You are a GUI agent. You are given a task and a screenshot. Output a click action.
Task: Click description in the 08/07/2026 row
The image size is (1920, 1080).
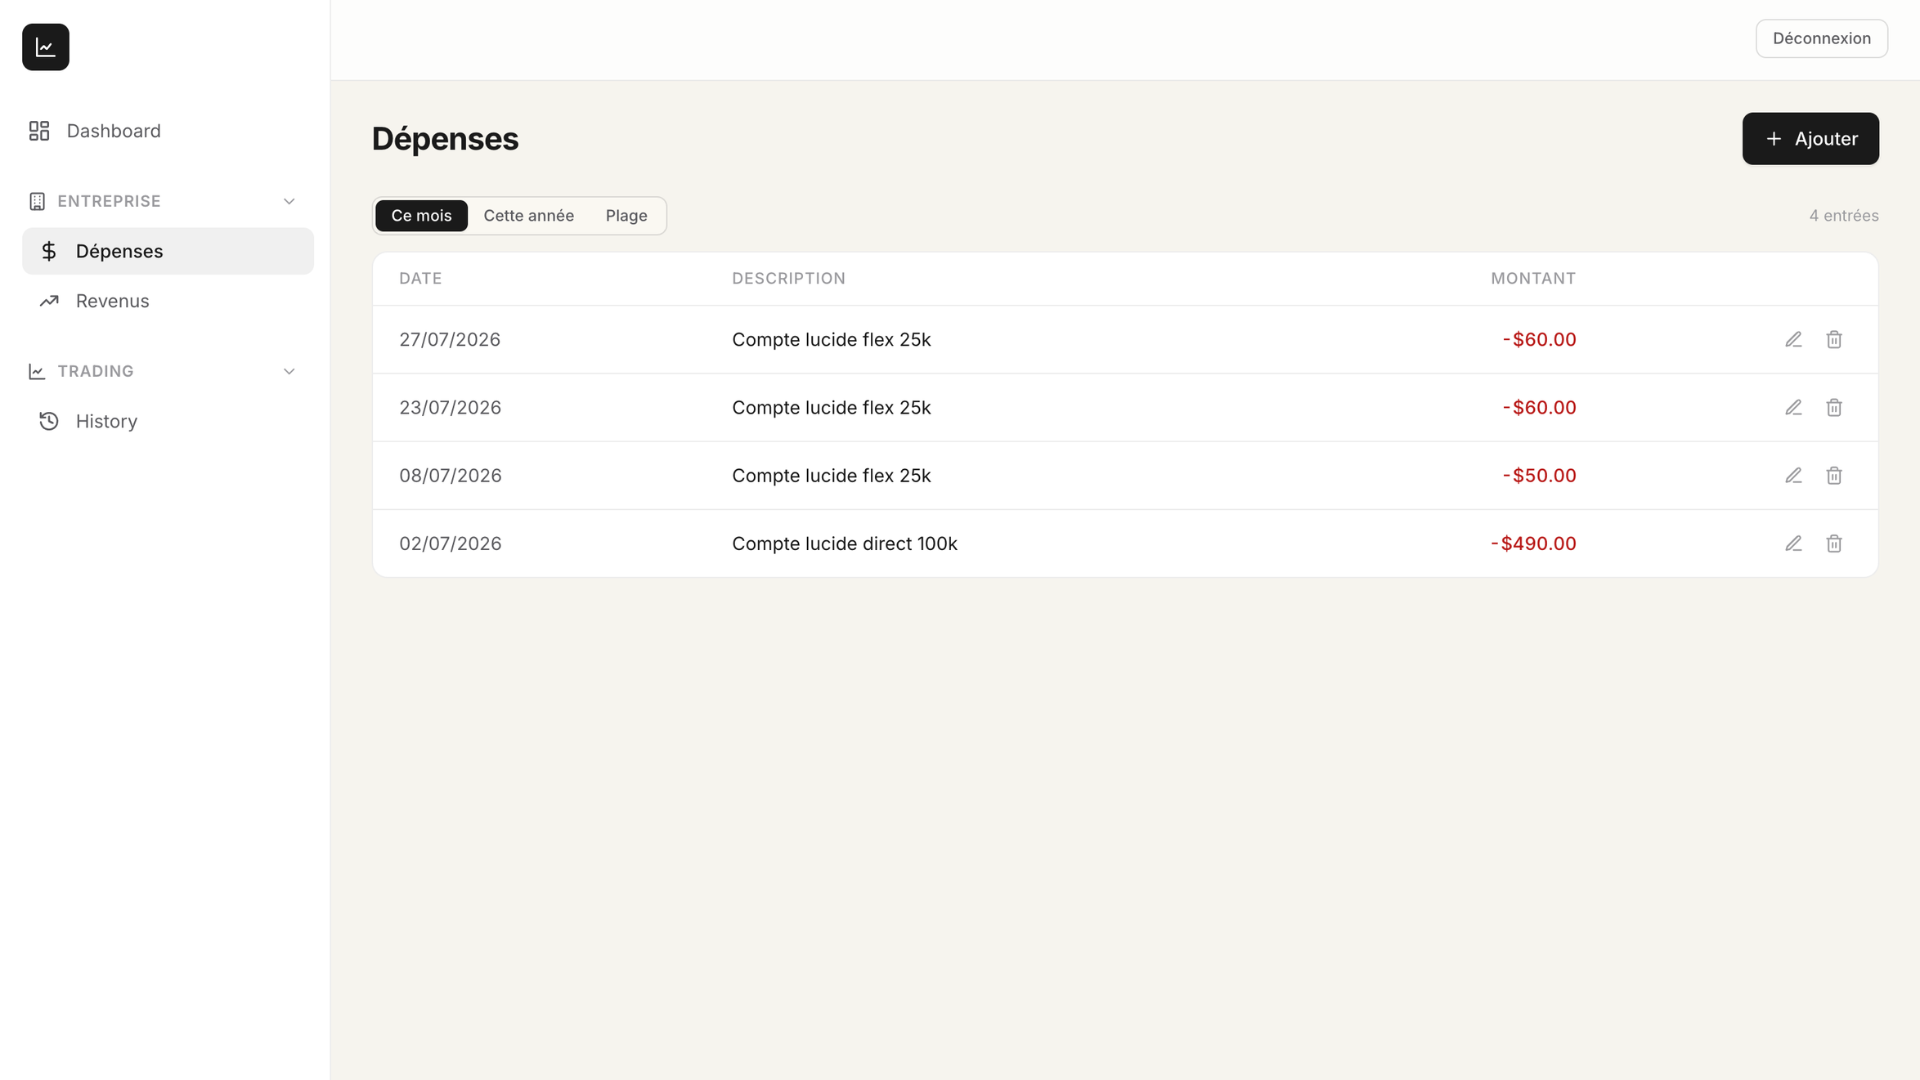(x=831, y=476)
